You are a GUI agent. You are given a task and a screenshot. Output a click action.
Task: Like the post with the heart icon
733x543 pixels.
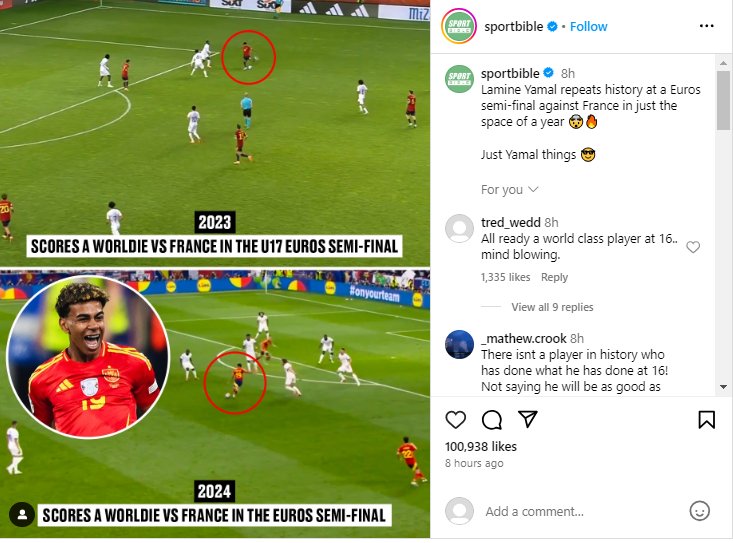(x=455, y=420)
